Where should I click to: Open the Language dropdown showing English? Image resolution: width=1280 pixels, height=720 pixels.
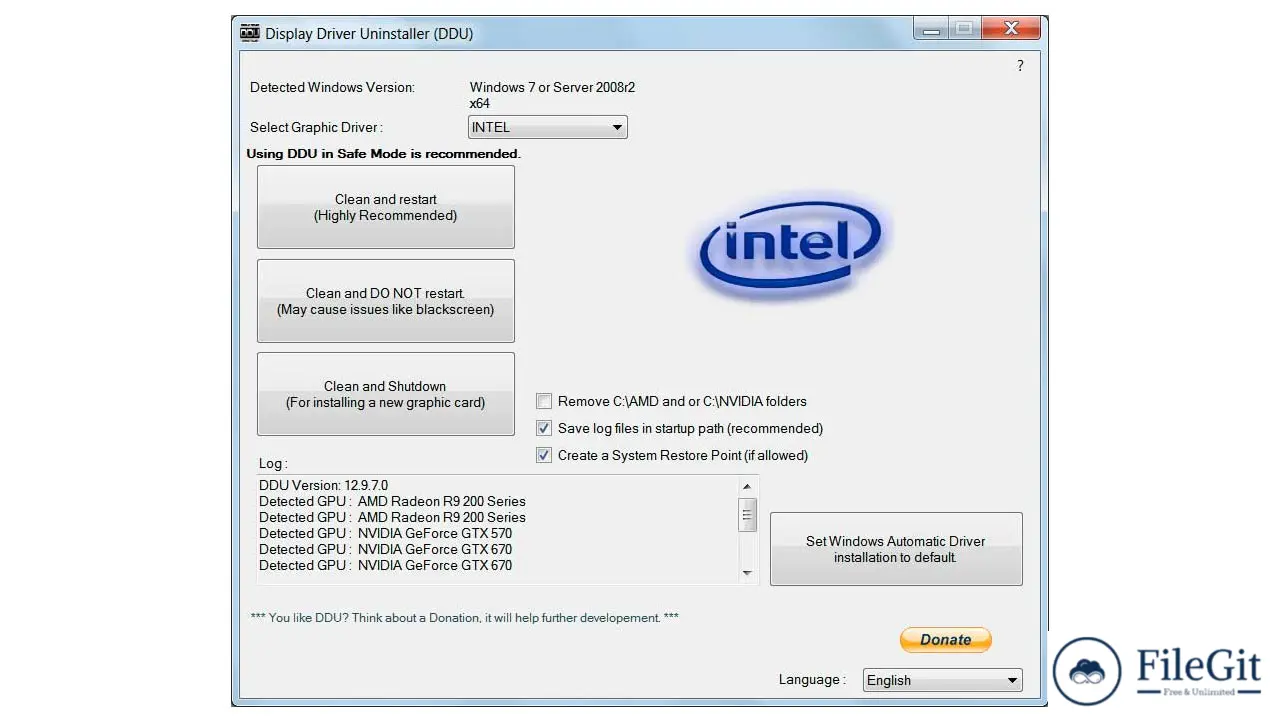pyautogui.click(x=942, y=680)
